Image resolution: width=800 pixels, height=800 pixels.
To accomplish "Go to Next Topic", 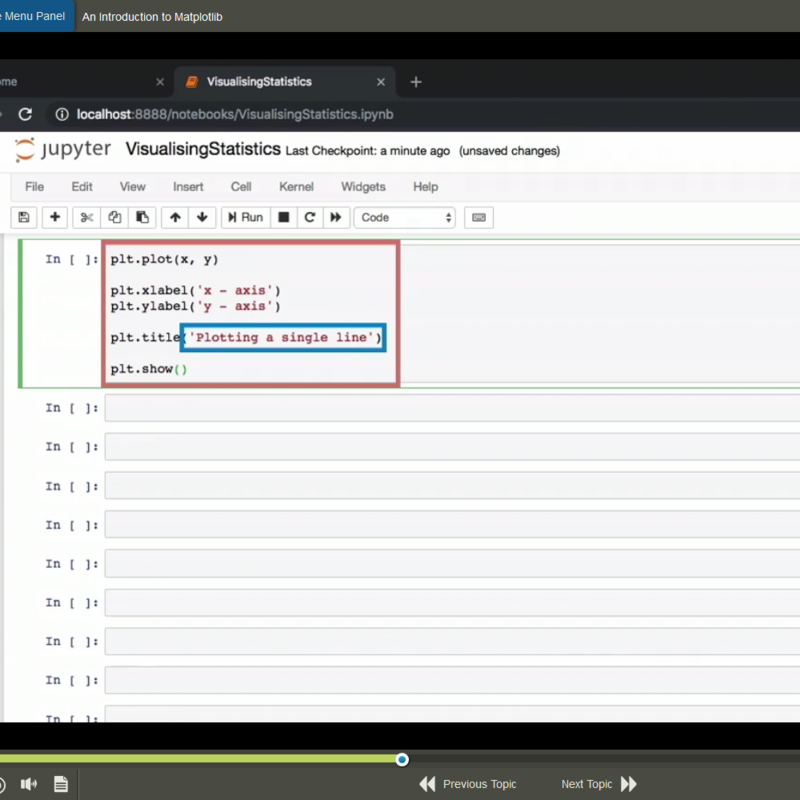I will pyautogui.click(x=599, y=784).
